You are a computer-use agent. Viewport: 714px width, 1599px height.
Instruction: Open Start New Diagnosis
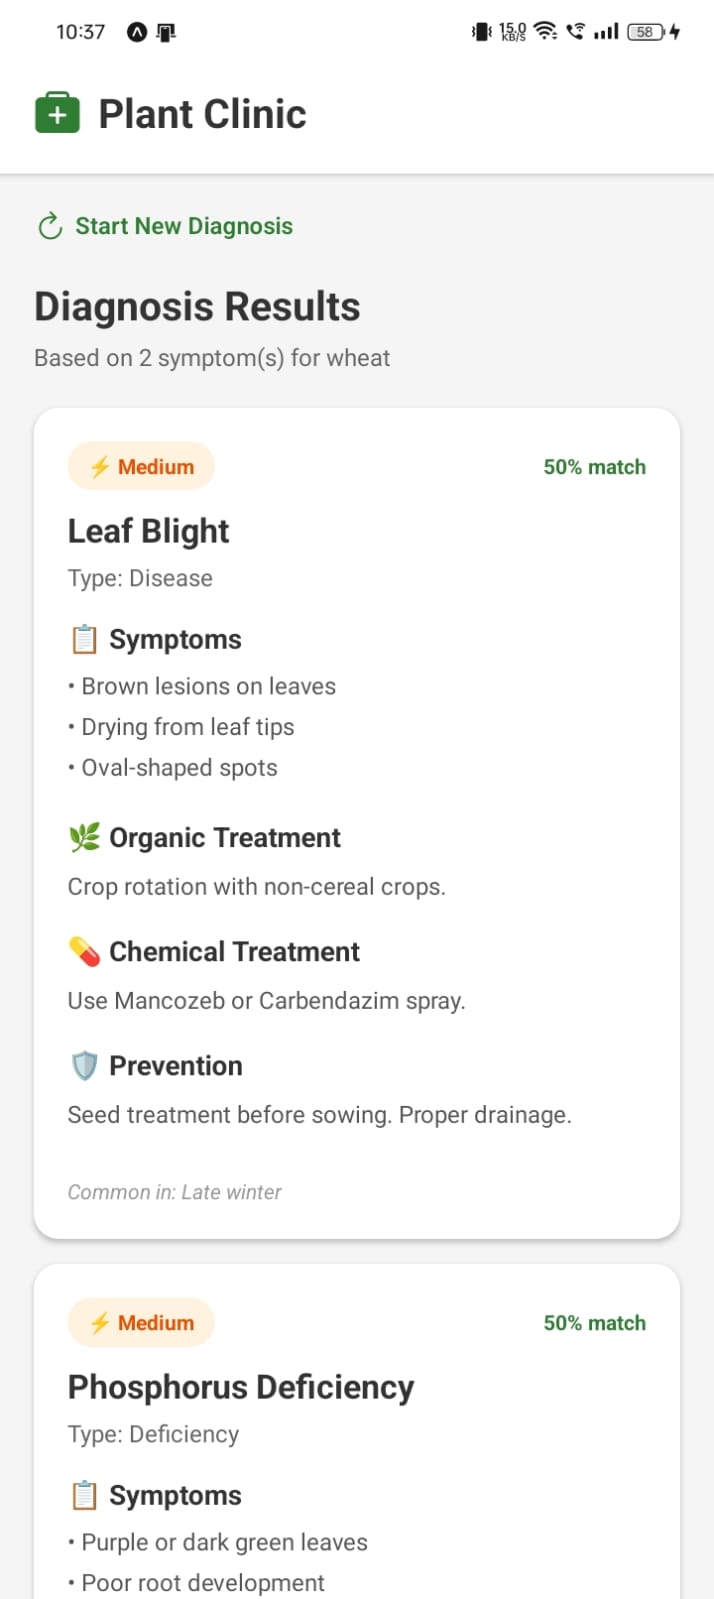pos(183,226)
